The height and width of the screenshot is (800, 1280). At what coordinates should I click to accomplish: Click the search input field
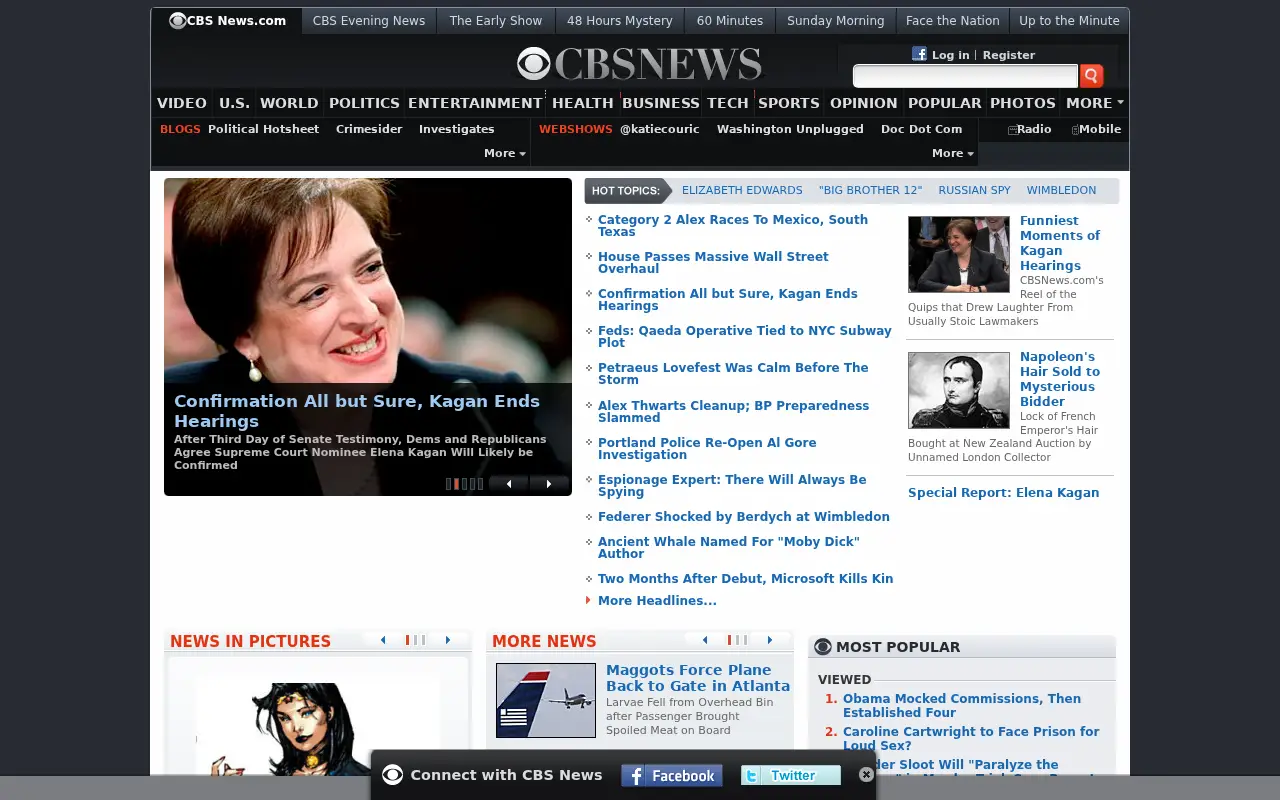click(965, 76)
